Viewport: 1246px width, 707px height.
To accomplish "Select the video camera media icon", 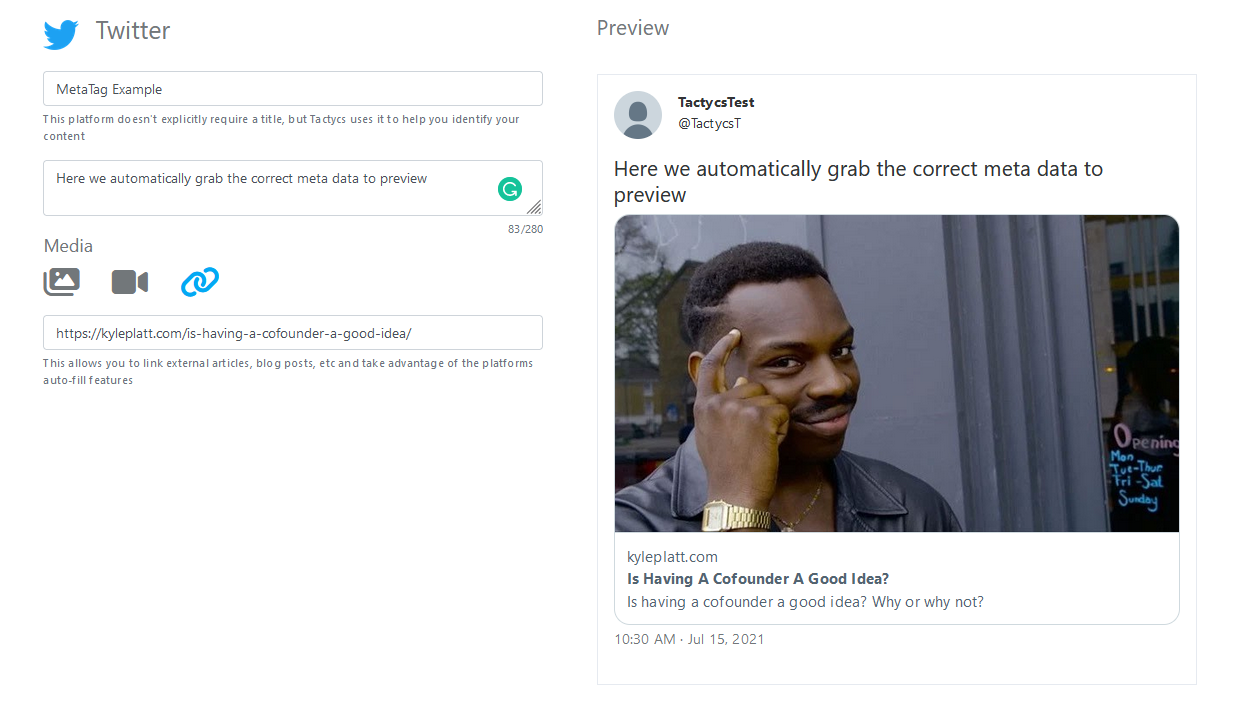I will click(x=130, y=283).
